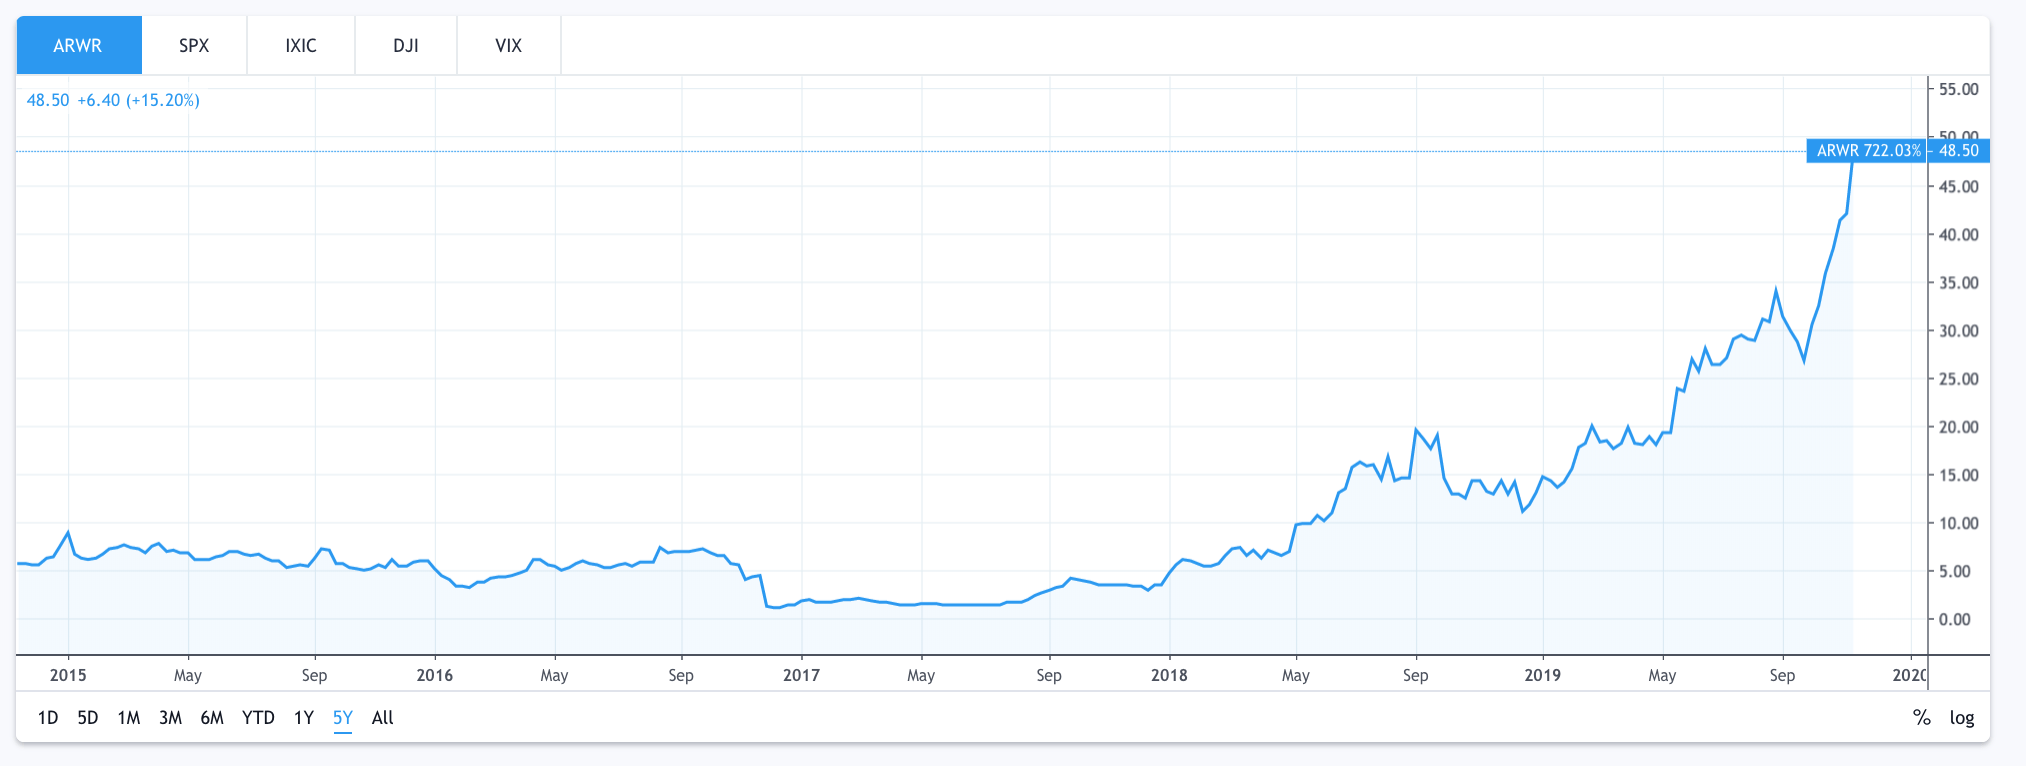Click the 2015 time axis label
The image size is (2026, 766).
tap(68, 675)
